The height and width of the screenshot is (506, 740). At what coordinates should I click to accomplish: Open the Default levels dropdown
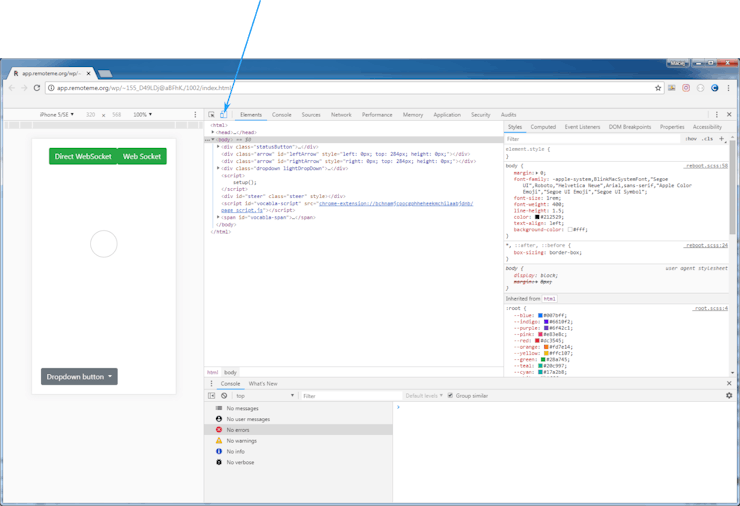tap(424, 396)
